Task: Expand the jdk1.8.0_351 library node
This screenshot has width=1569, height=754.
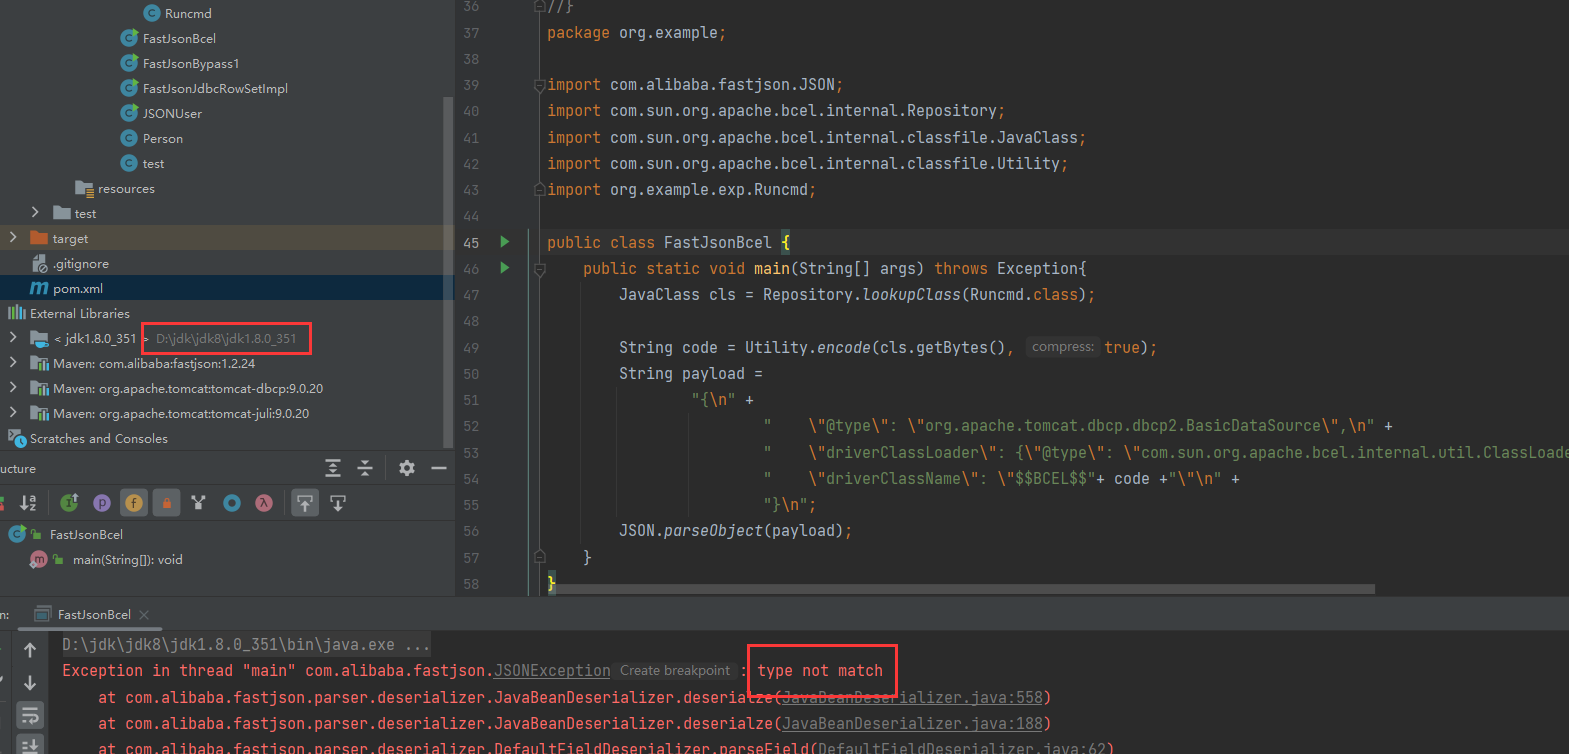Action: (13, 338)
